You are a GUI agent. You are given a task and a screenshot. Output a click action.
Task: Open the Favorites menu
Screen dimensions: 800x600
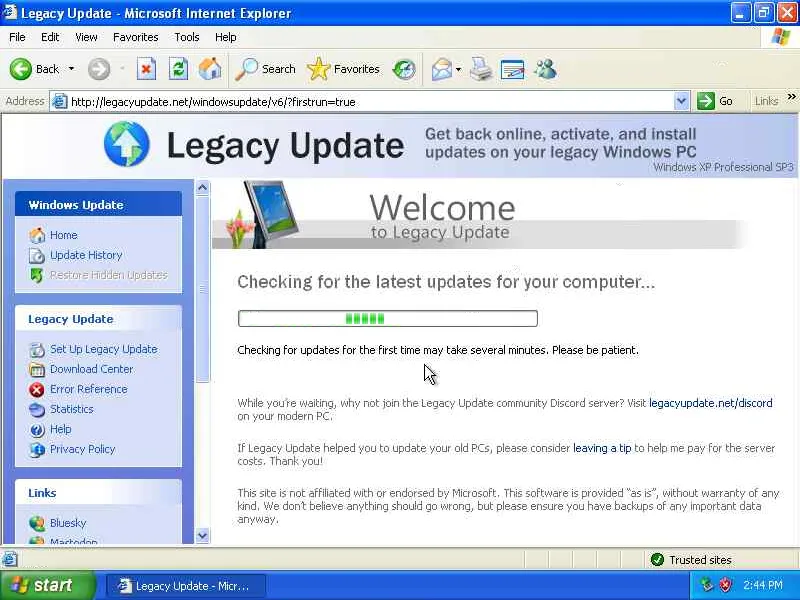point(136,37)
